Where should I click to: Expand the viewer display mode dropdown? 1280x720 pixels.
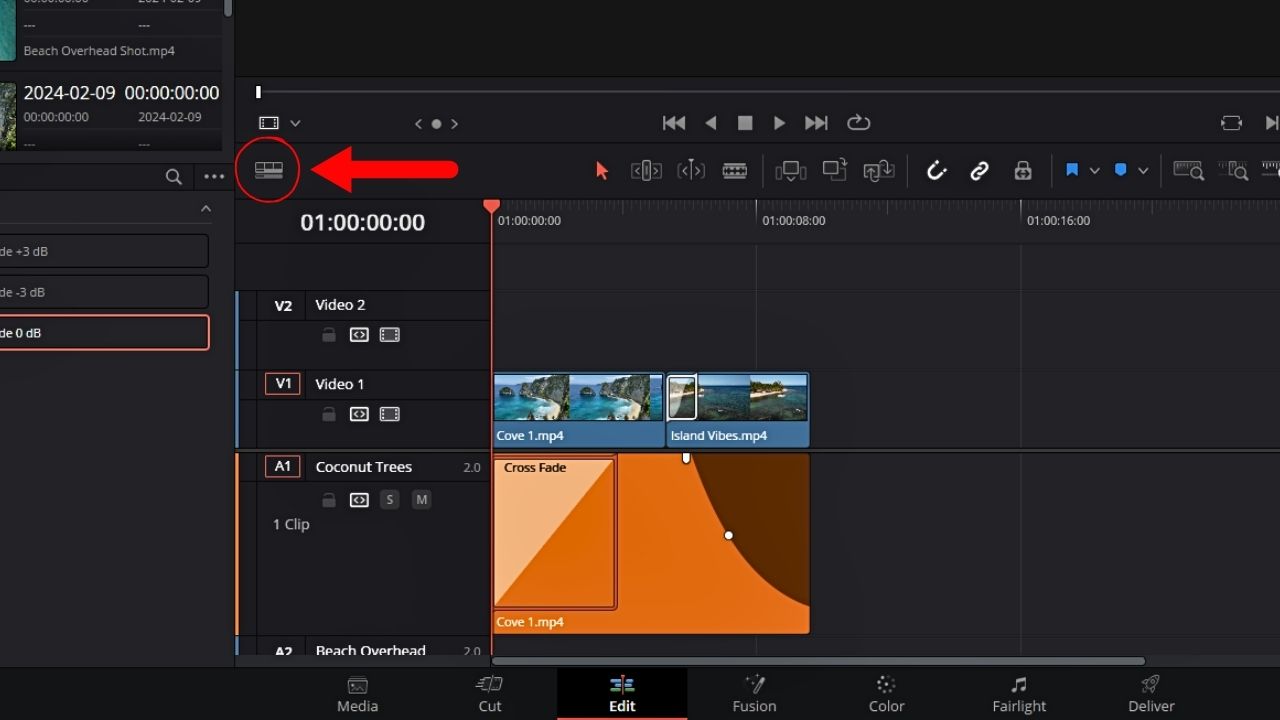(x=294, y=122)
